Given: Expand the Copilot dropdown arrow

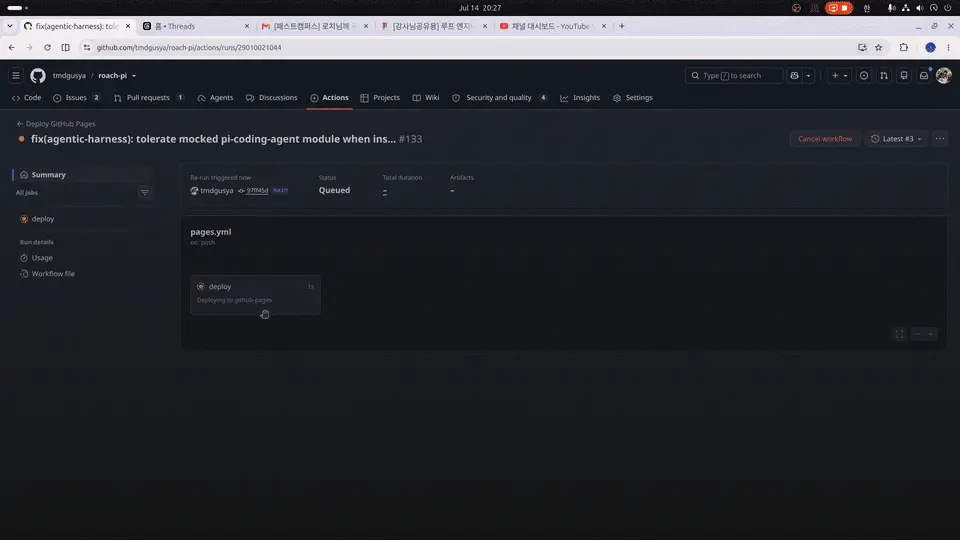Looking at the screenshot, I should [808, 75].
